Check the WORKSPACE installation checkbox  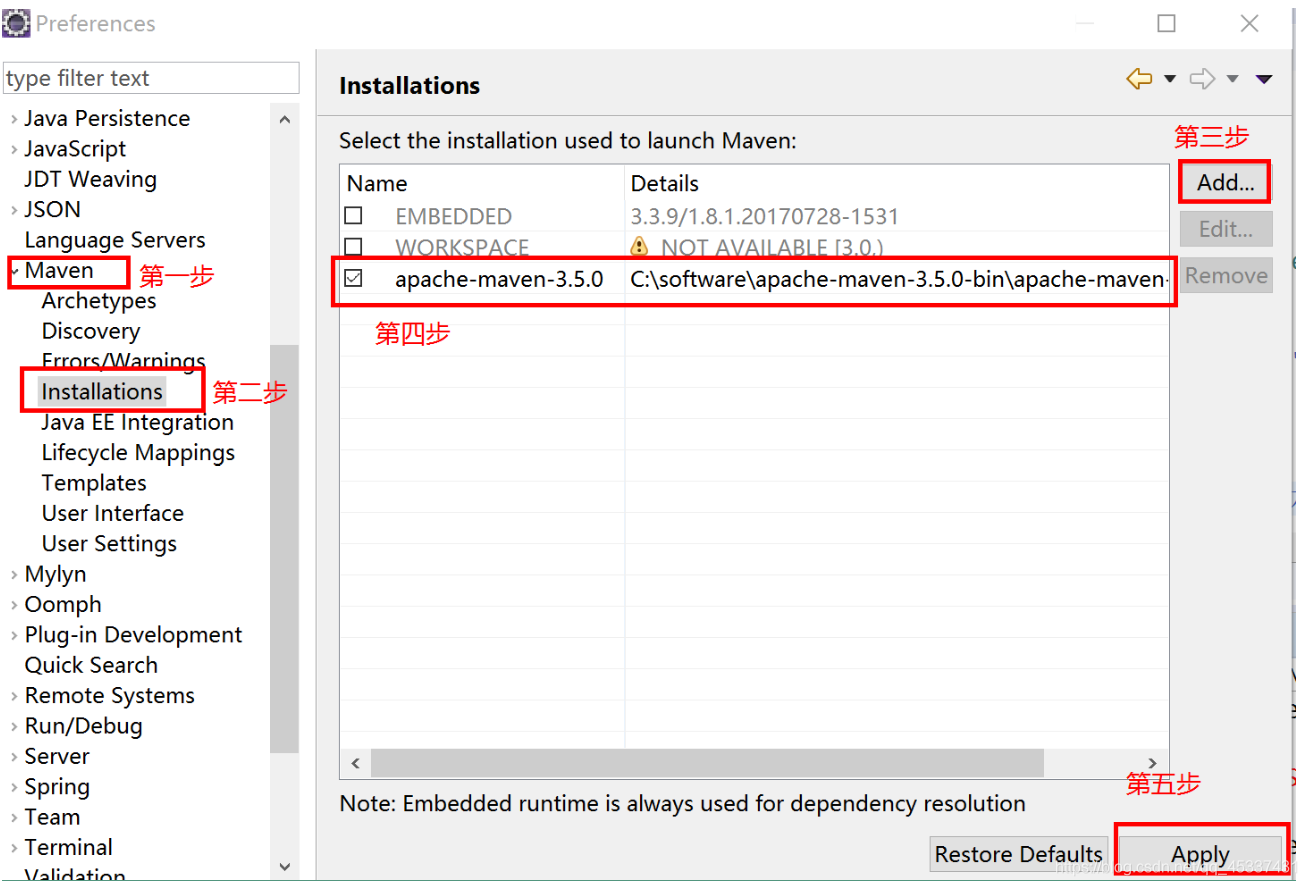[353, 246]
